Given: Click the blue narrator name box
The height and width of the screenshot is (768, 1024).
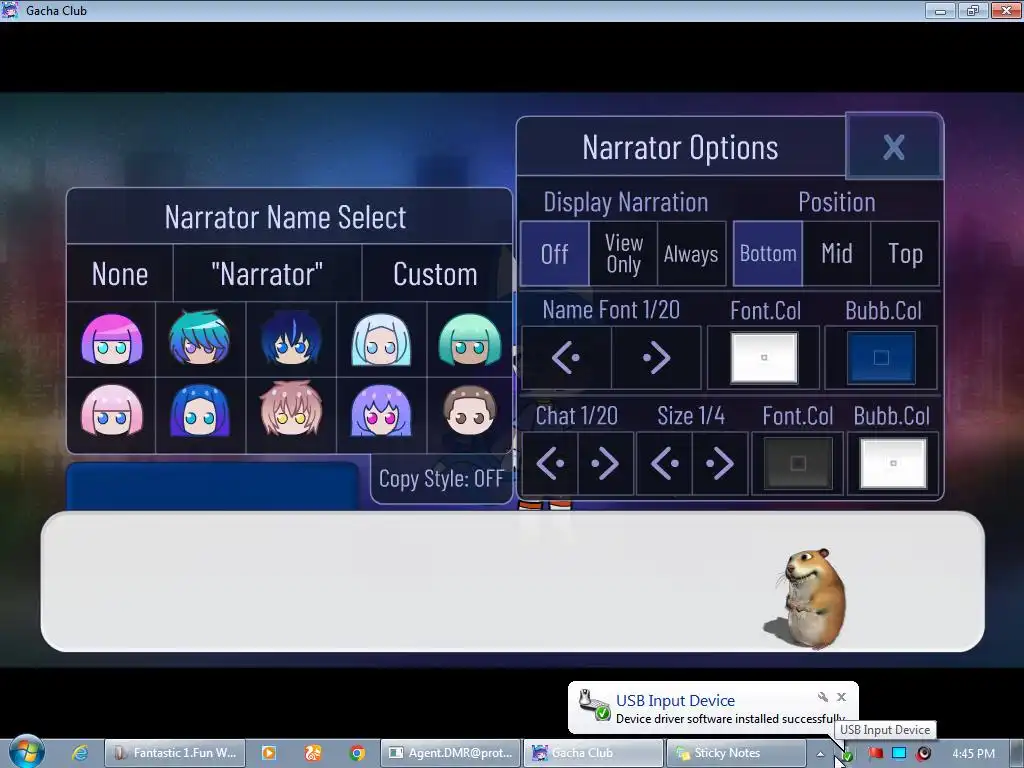Looking at the screenshot, I should (x=212, y=487).
